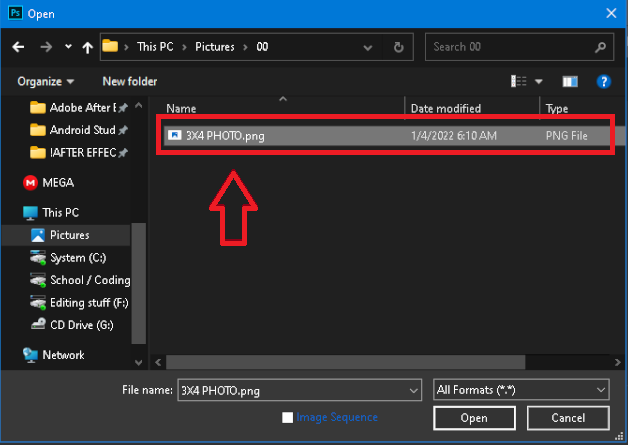Open the Organize menu

[x=46, y=81]
